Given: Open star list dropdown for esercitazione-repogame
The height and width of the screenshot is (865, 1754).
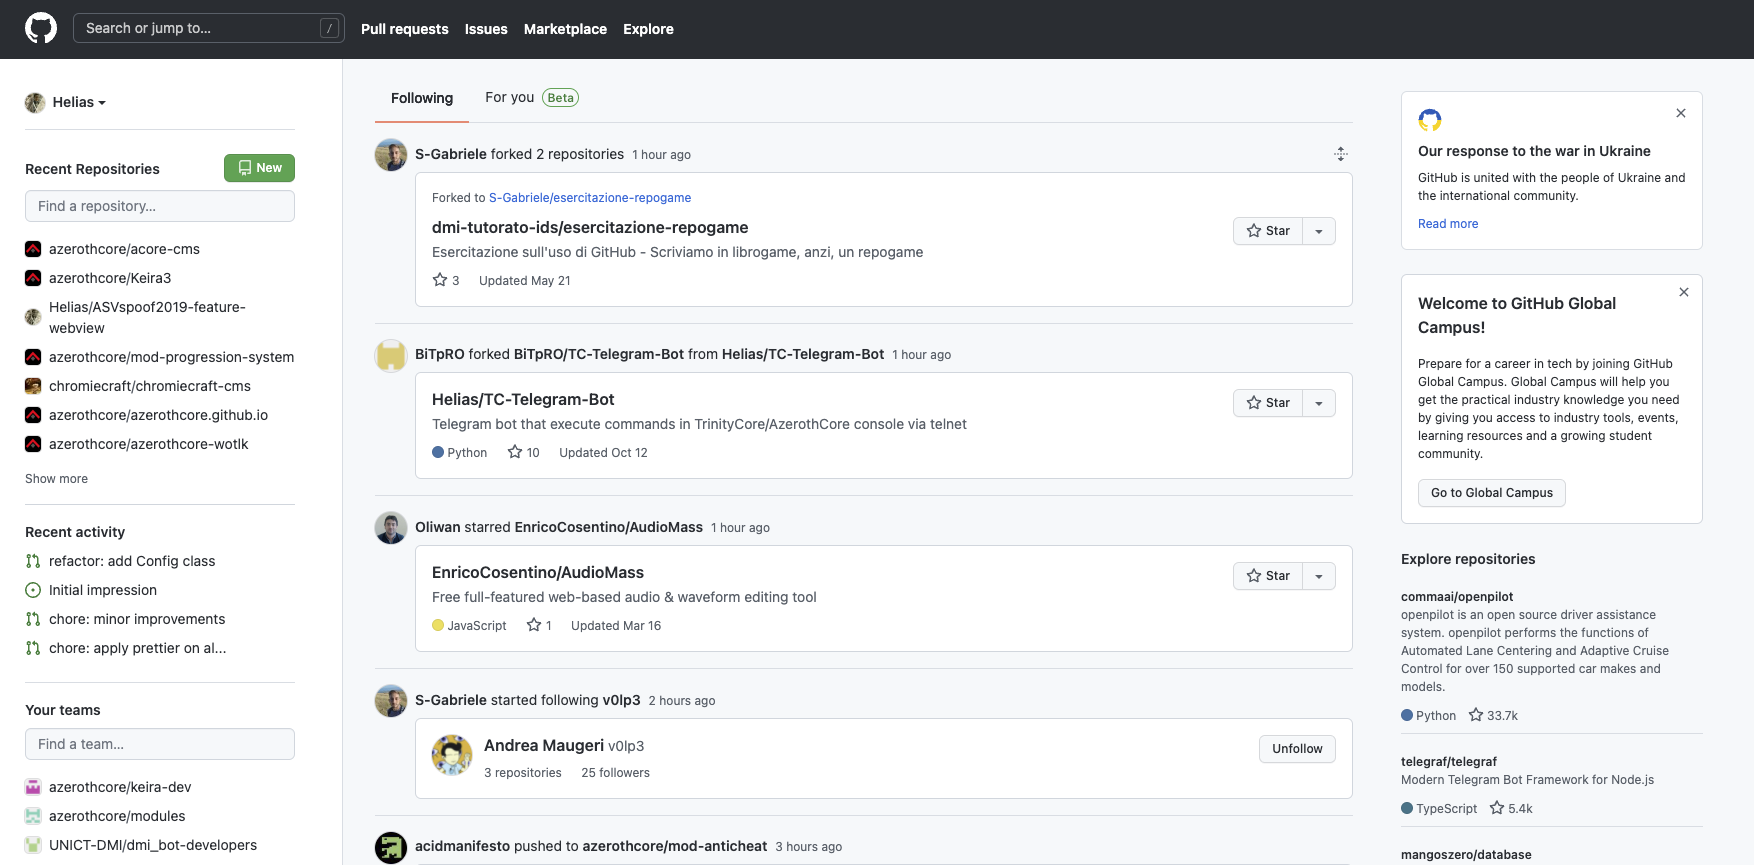Looking at the screenshot, I should point(1319,231).
